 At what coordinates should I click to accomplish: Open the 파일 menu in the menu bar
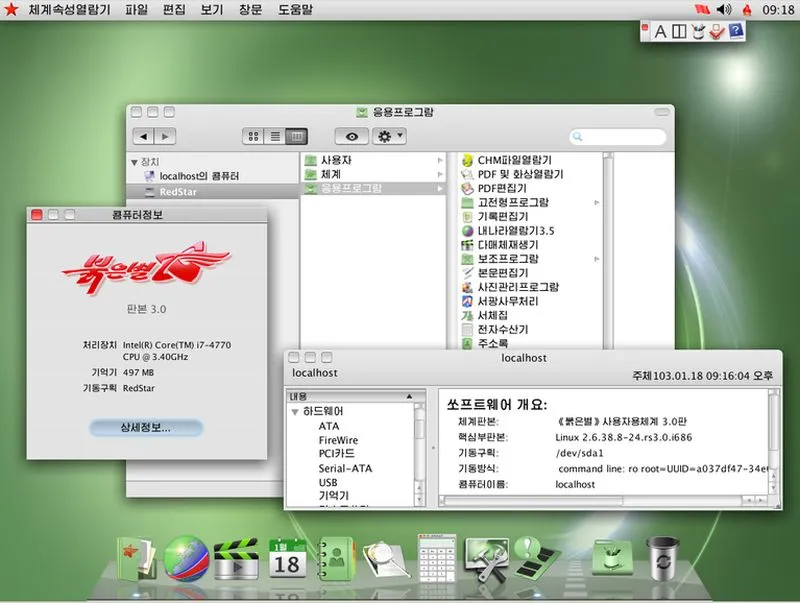pos(135,11)
